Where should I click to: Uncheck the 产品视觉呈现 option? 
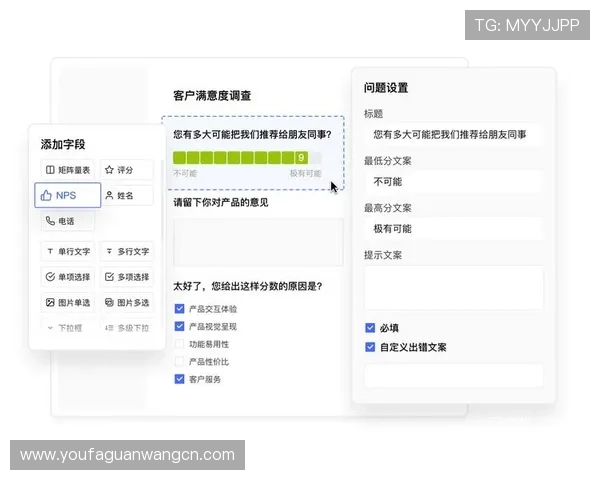click(179, 326)
